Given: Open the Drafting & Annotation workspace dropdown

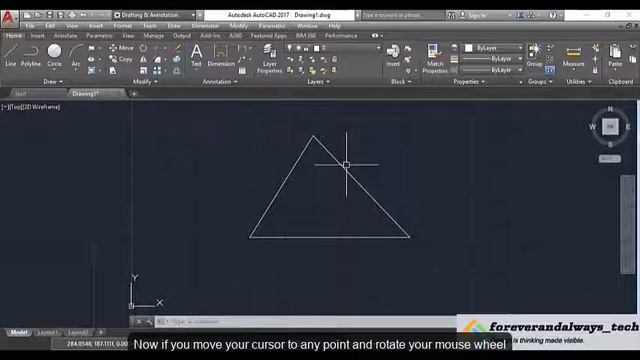Looking at the screenshot, I should pos(154,15).
